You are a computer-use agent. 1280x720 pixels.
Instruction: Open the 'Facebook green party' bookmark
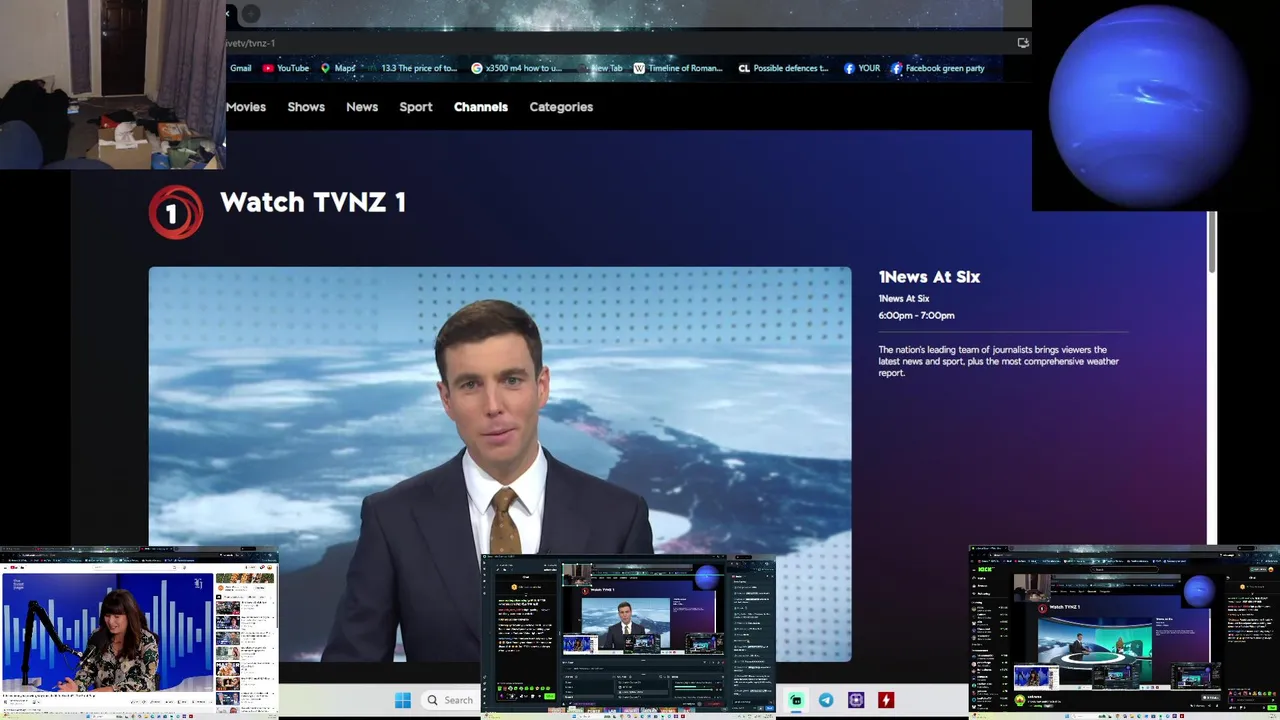938,68
